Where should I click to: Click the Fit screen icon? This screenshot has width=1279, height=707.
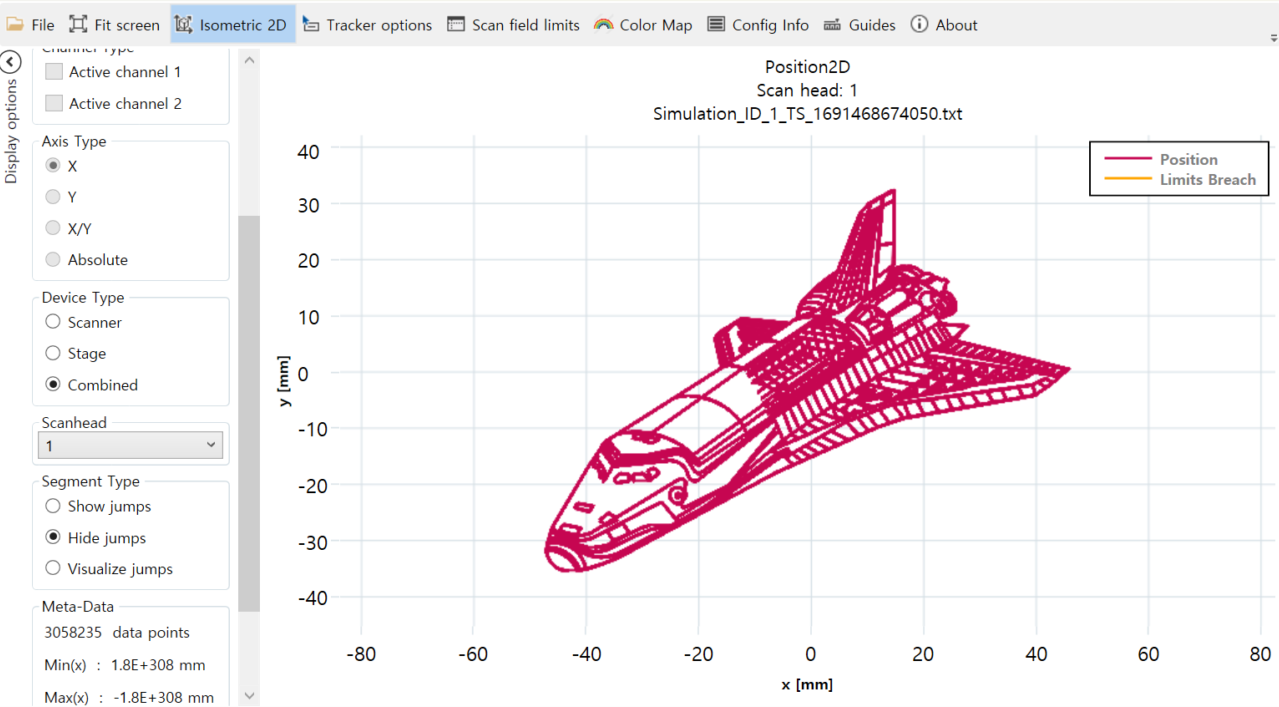tap(78, 25)
